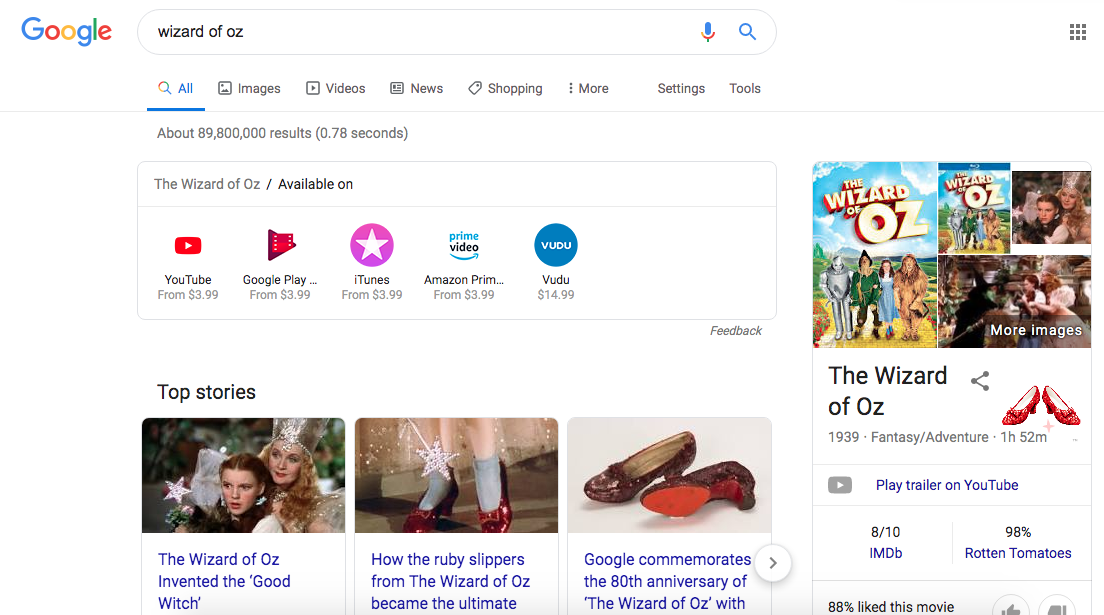The height and width of the screenshot is (615, 1104).
Task: Open the large Wizard of Oz poster image
Action: click(x=875, y=255)
